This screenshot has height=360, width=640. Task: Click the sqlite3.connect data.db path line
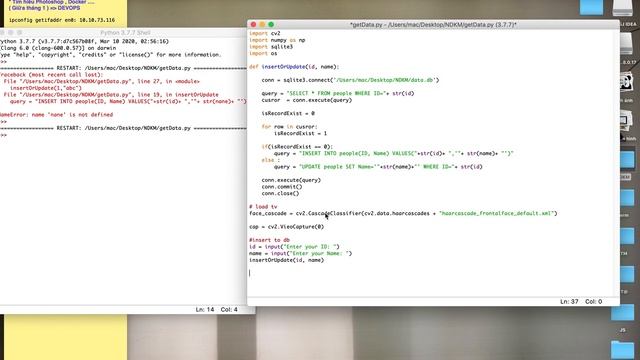(x=350, y=80)
